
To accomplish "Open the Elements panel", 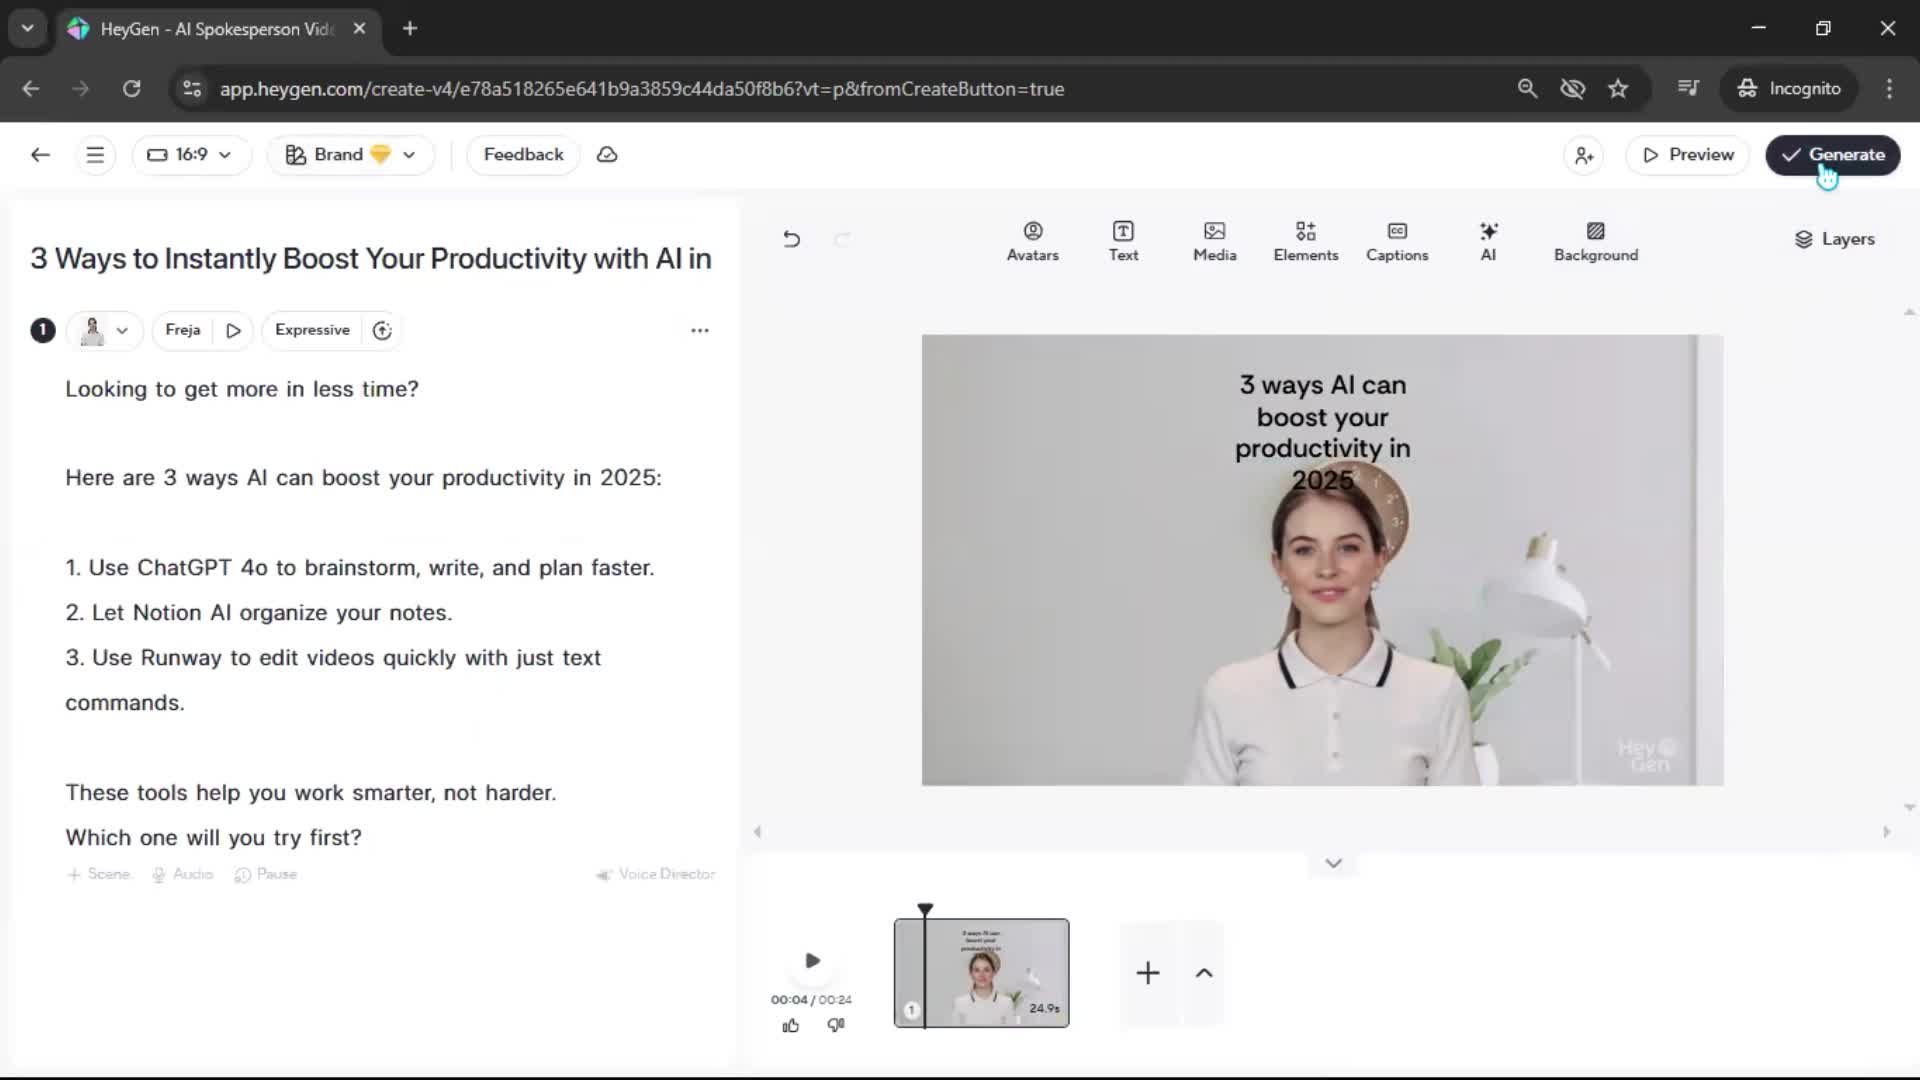I will tap(1305, 241).
